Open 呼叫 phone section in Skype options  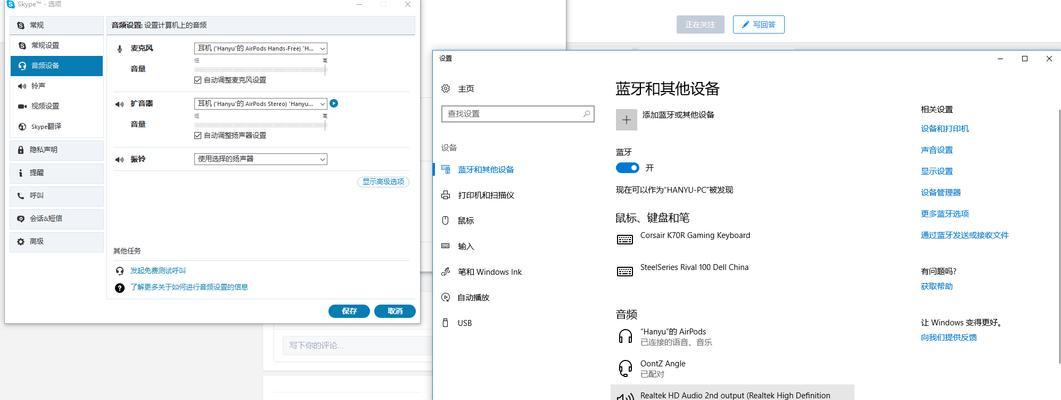click(57, 196)
